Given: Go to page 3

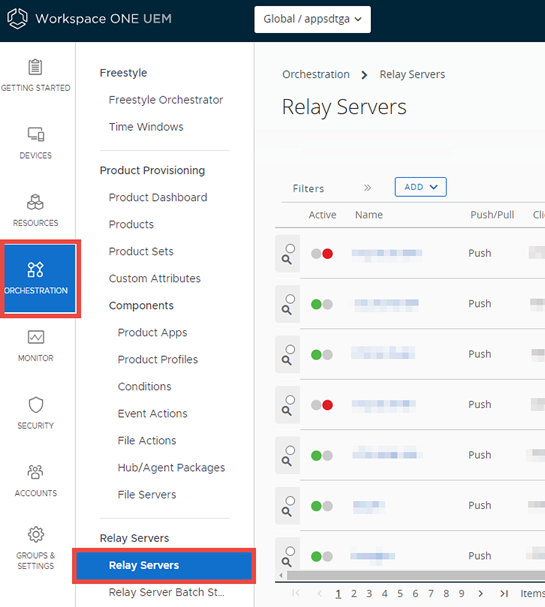Looking at the screenshot, I should pyautogui.click(x=369, y=593).
